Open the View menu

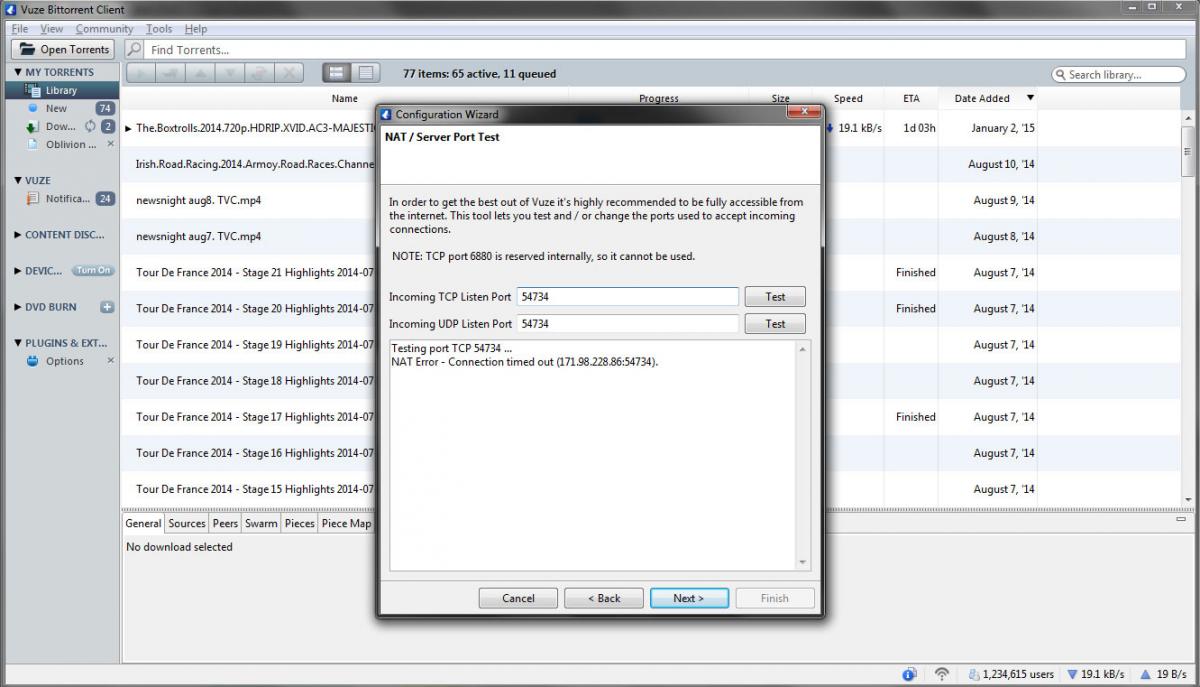pos(51,29)
